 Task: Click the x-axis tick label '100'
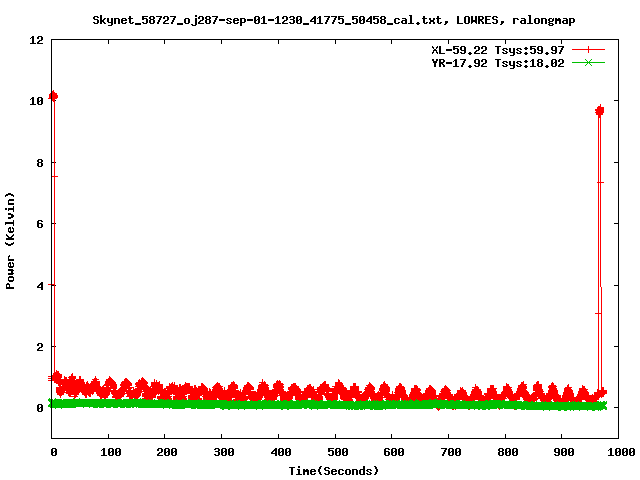pyautogui.click(x=111, y=452)
